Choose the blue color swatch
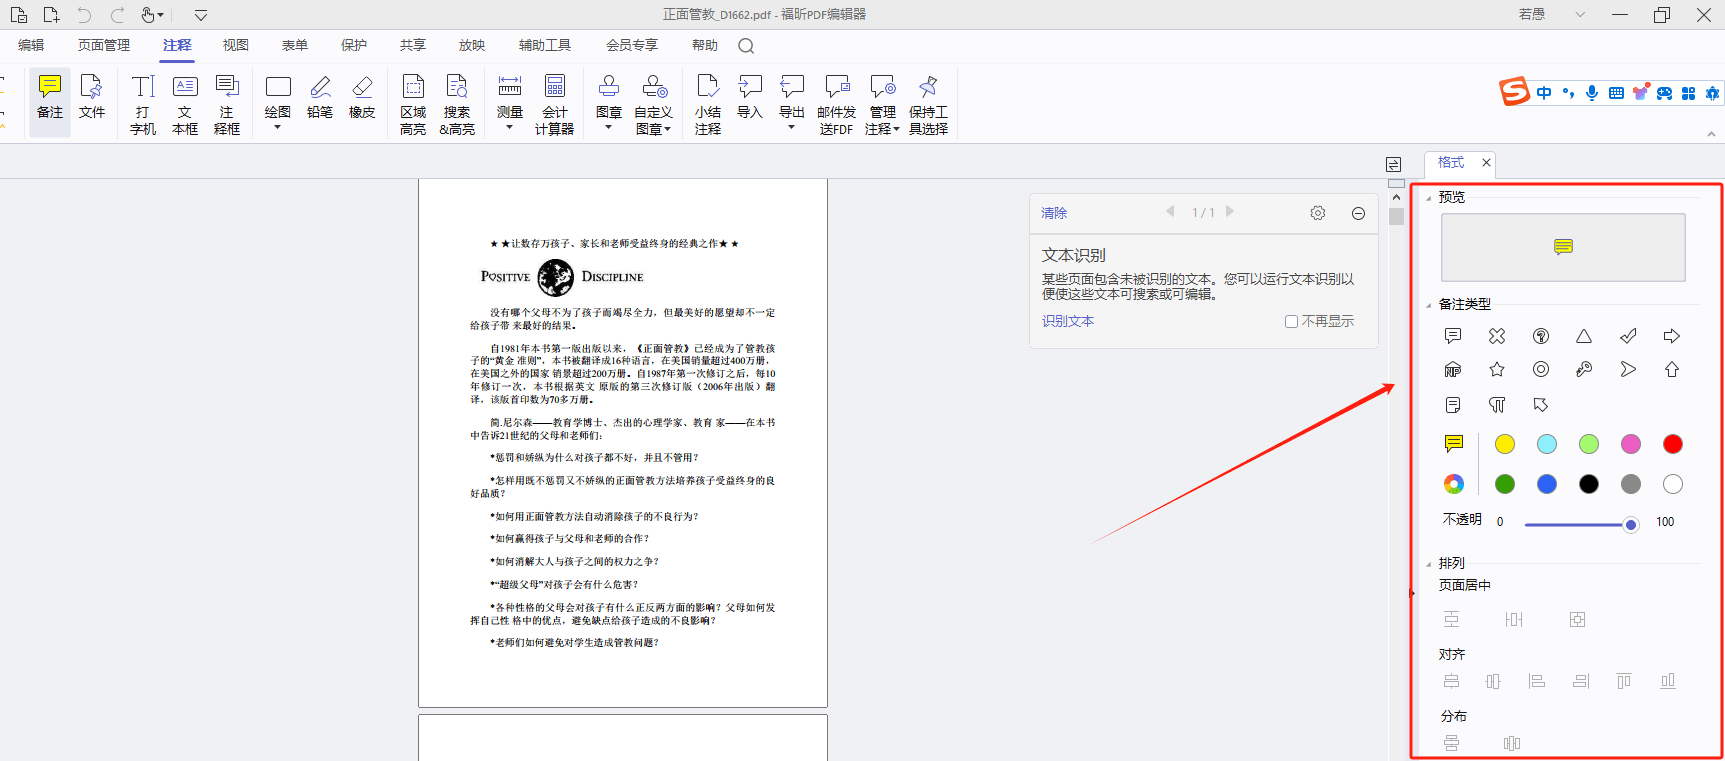The height and width of the screenshot is (761, 1725). 1547,484
